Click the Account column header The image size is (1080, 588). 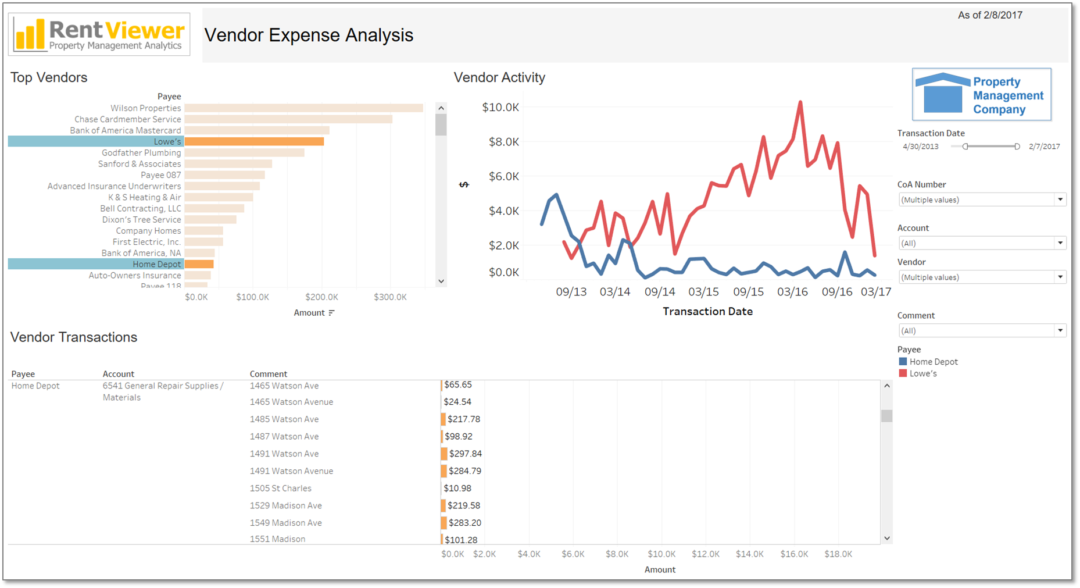(x=116, y=373)
